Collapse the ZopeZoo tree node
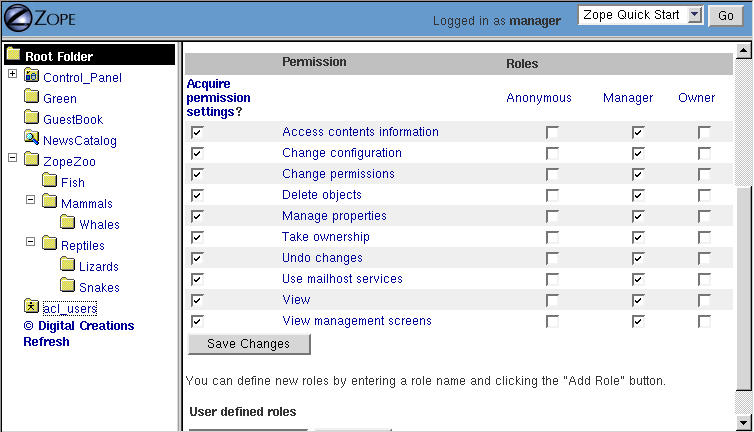754x432 pixels. click(12, 159)
